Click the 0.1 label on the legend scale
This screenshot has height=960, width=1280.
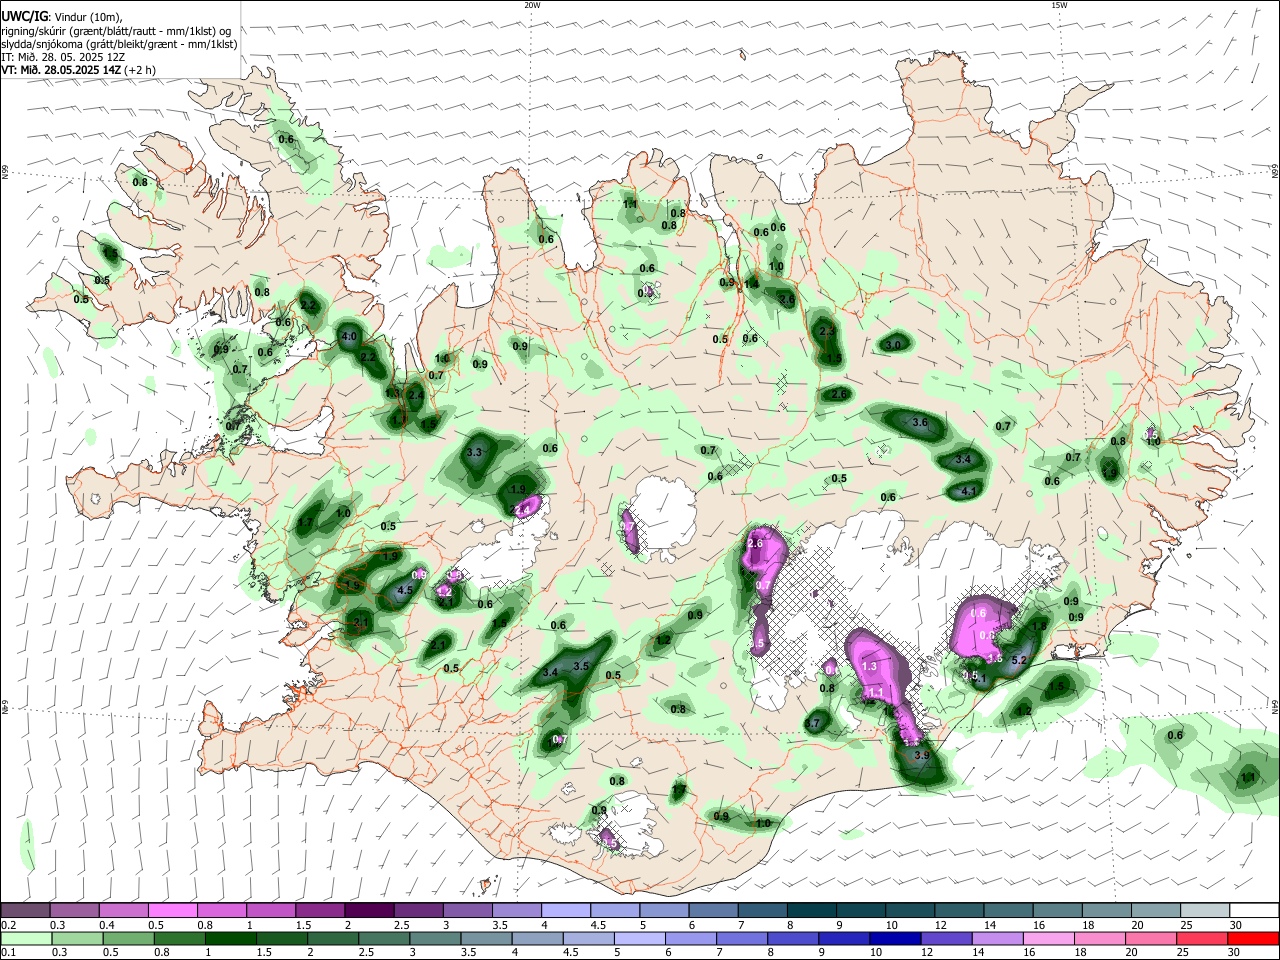8,953
